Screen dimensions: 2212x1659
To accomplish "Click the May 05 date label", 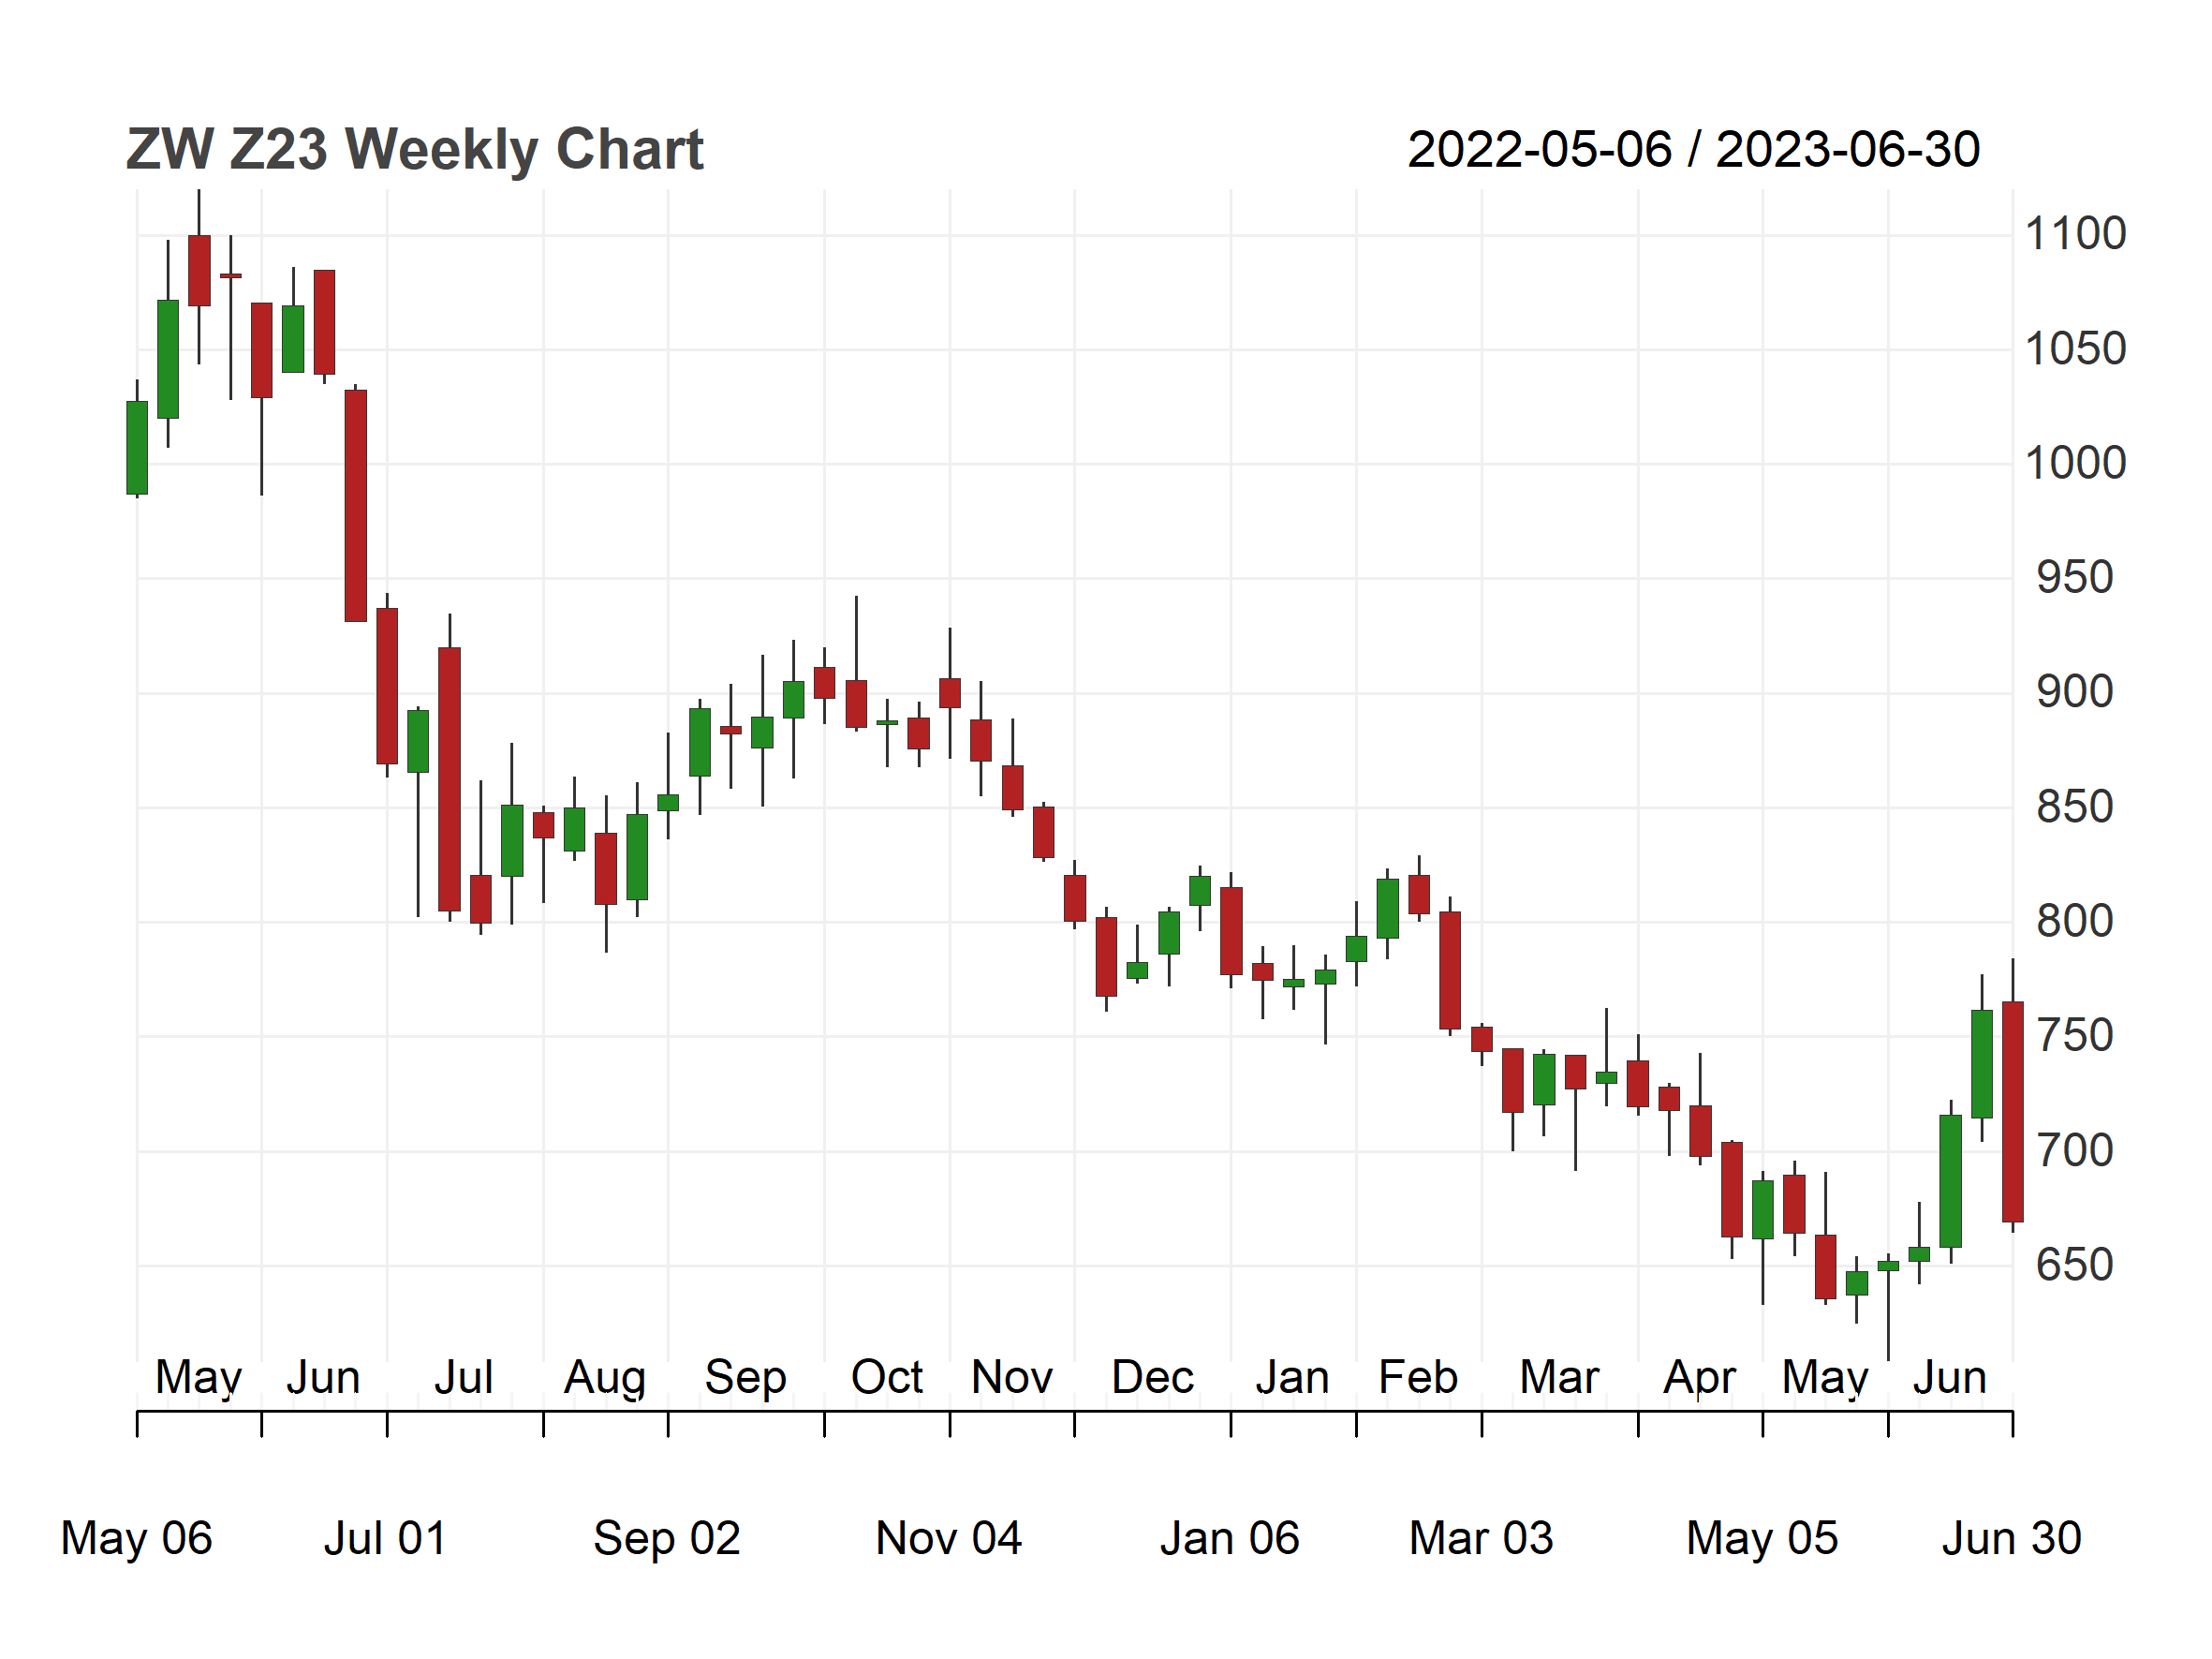I will click(x=1762, y=1538).
